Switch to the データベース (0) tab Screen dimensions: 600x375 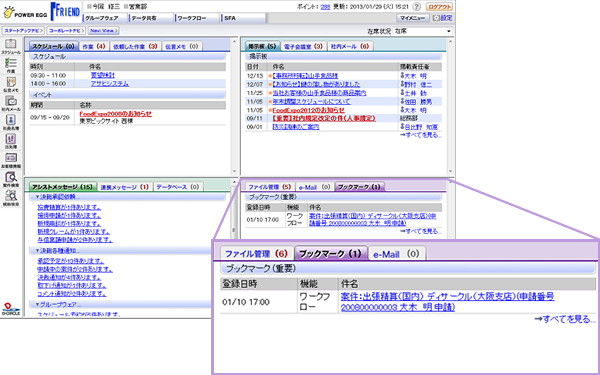tap(178, 187)
